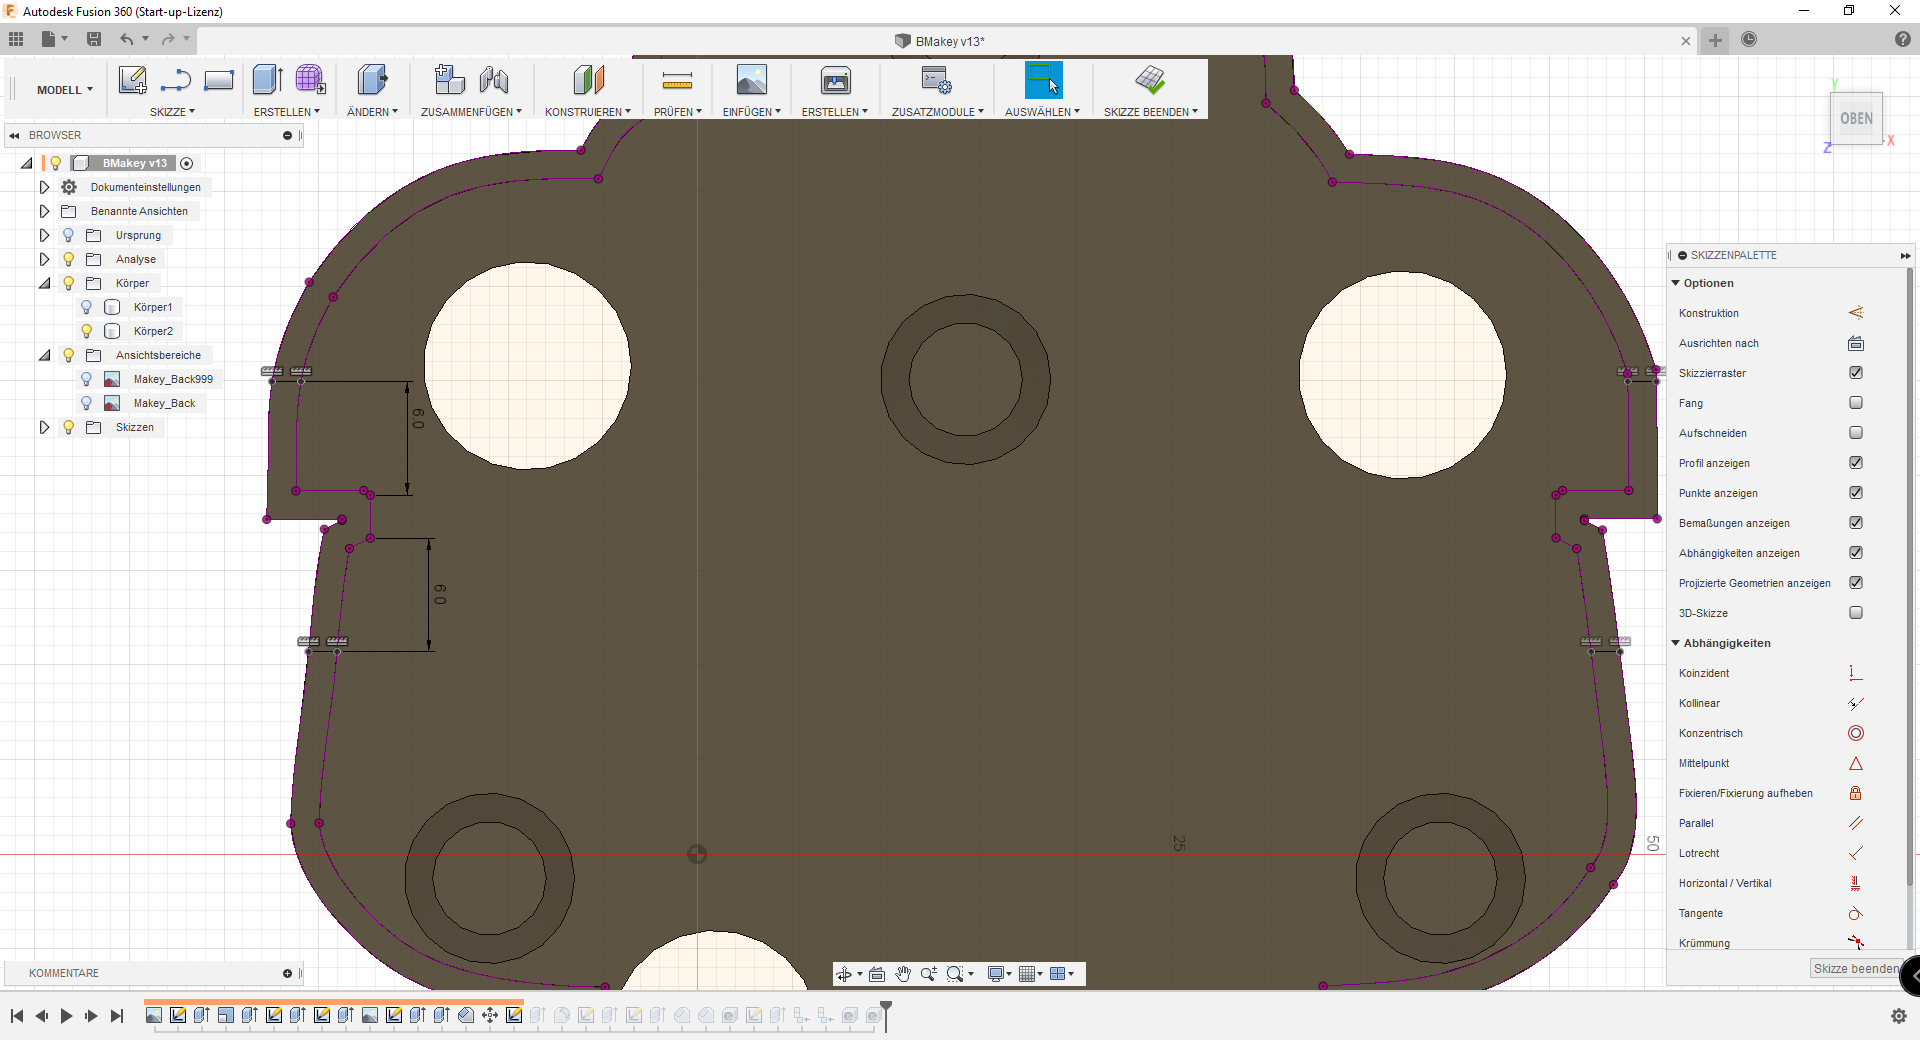The width and height of the screenshot is (1920, 1040).
Task: Click the Hilfe question mark button
Action: point(1904,40)
